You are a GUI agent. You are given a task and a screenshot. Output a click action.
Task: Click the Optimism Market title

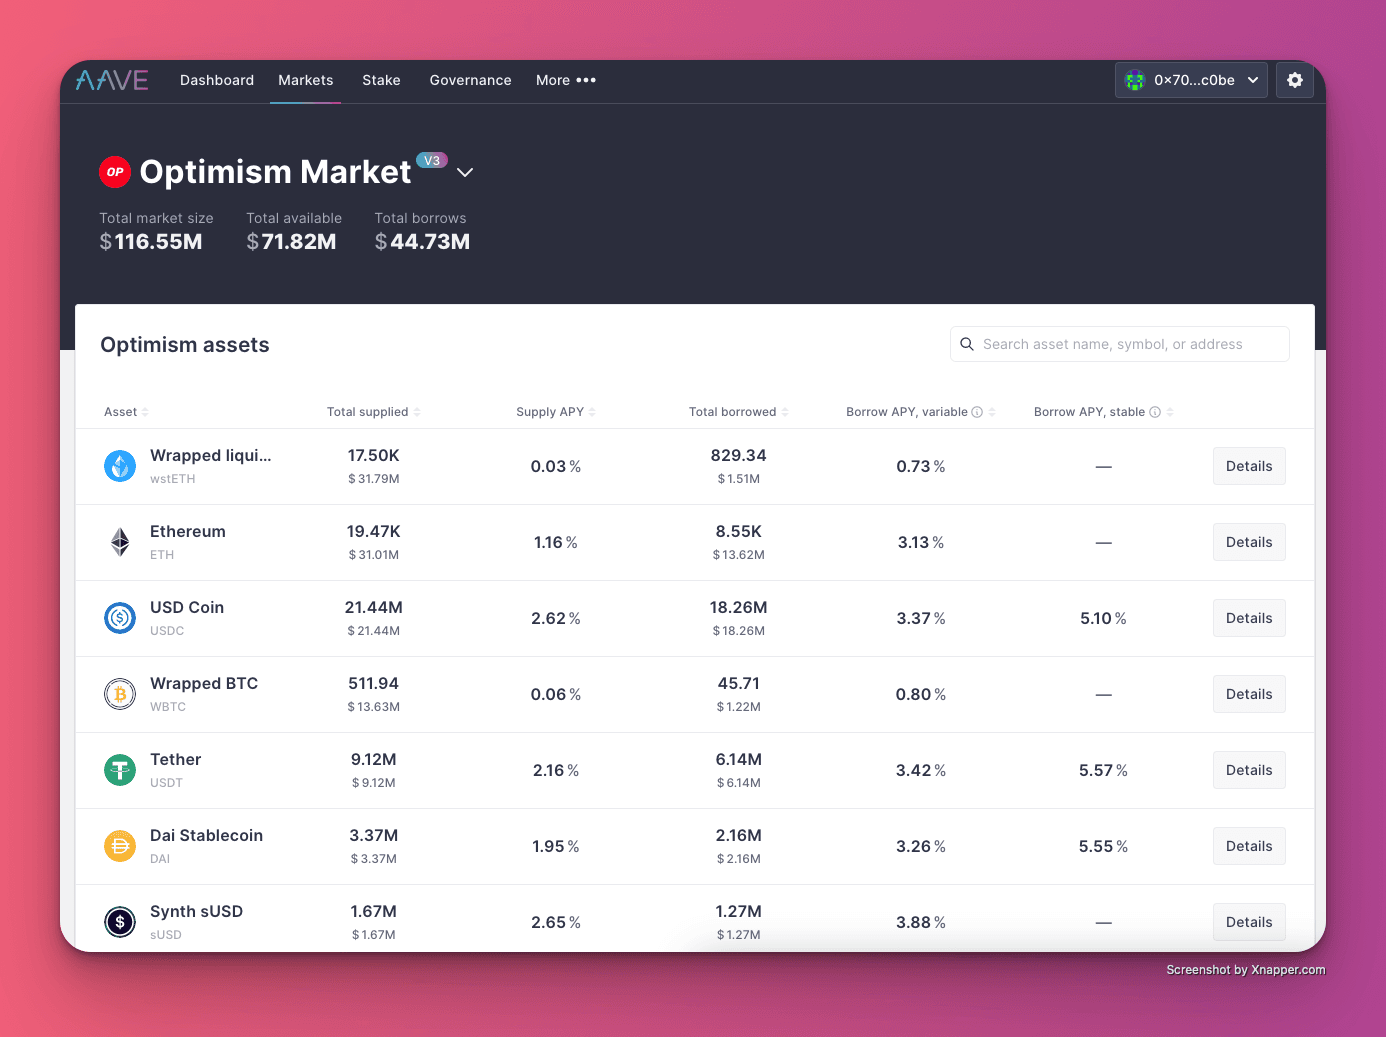[x=275, y=172]
